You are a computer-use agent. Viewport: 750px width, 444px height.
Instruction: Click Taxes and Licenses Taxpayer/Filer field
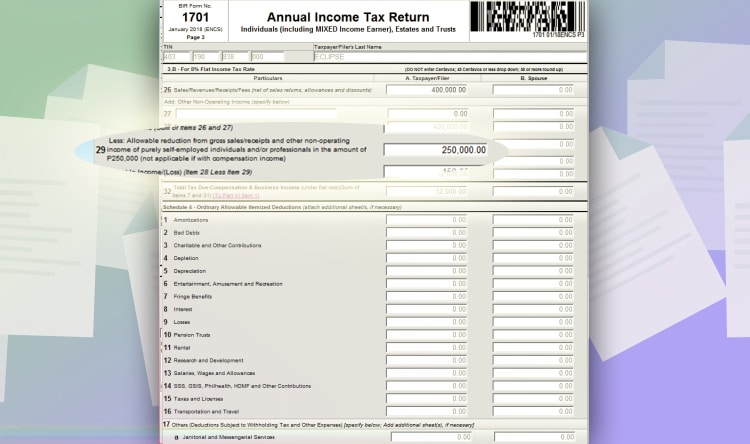click(x=428, y=399)
